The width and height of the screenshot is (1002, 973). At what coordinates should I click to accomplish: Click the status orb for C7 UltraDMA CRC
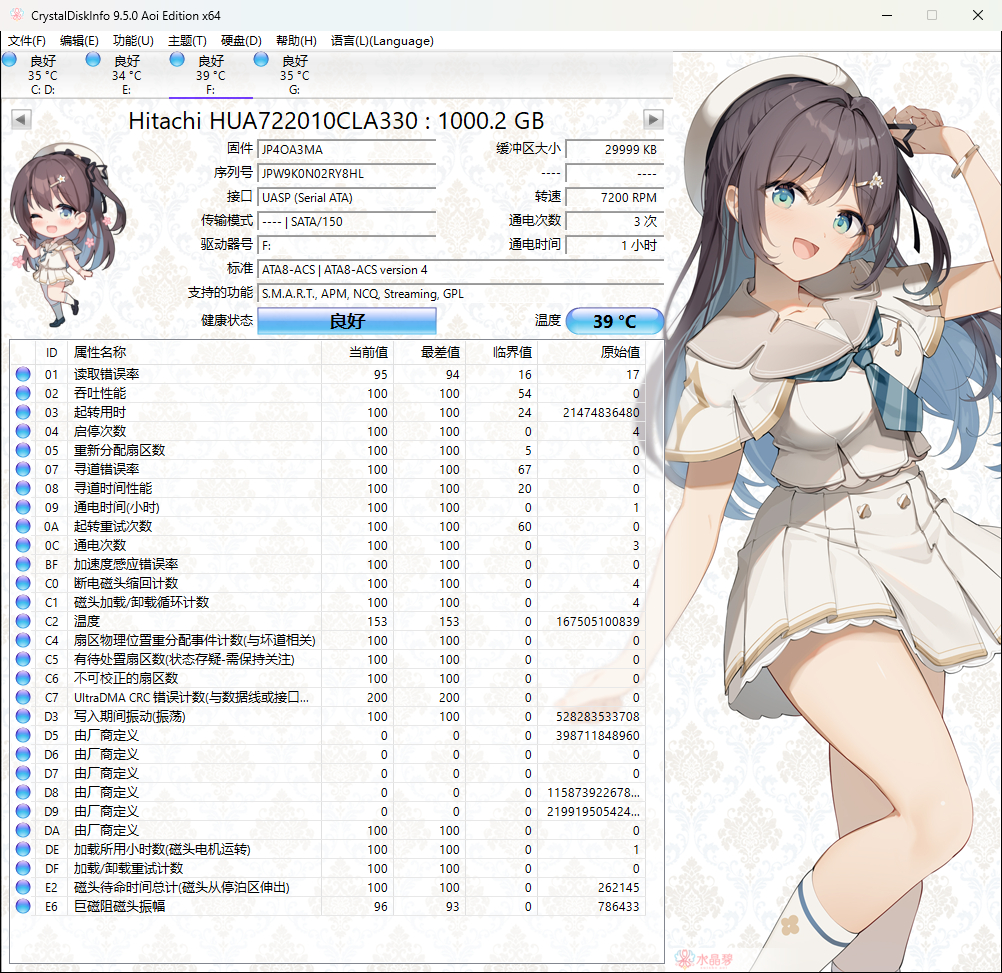pos(23,697)
